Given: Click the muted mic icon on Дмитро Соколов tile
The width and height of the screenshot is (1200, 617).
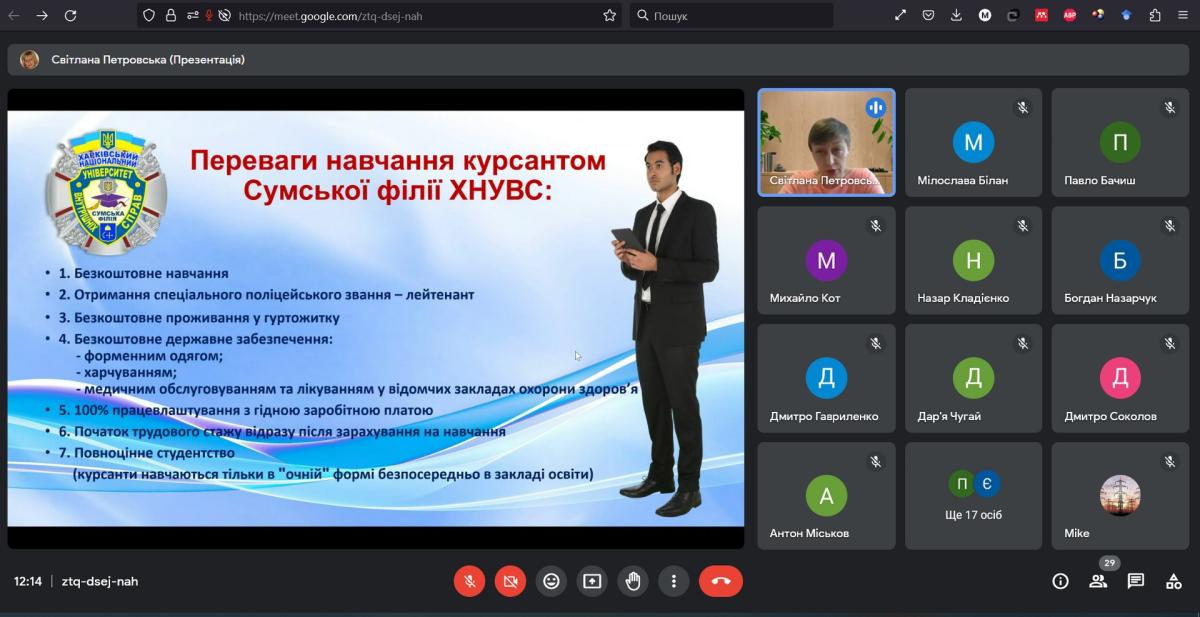Looking at the screenshot, I should (x=1169, y=344).
